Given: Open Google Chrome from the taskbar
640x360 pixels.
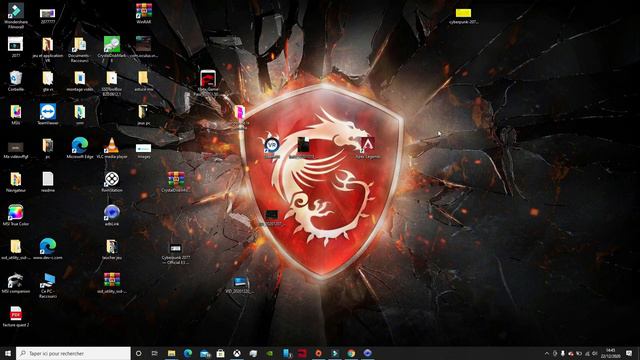Looking at the screenshot, I should pos(351,353).
